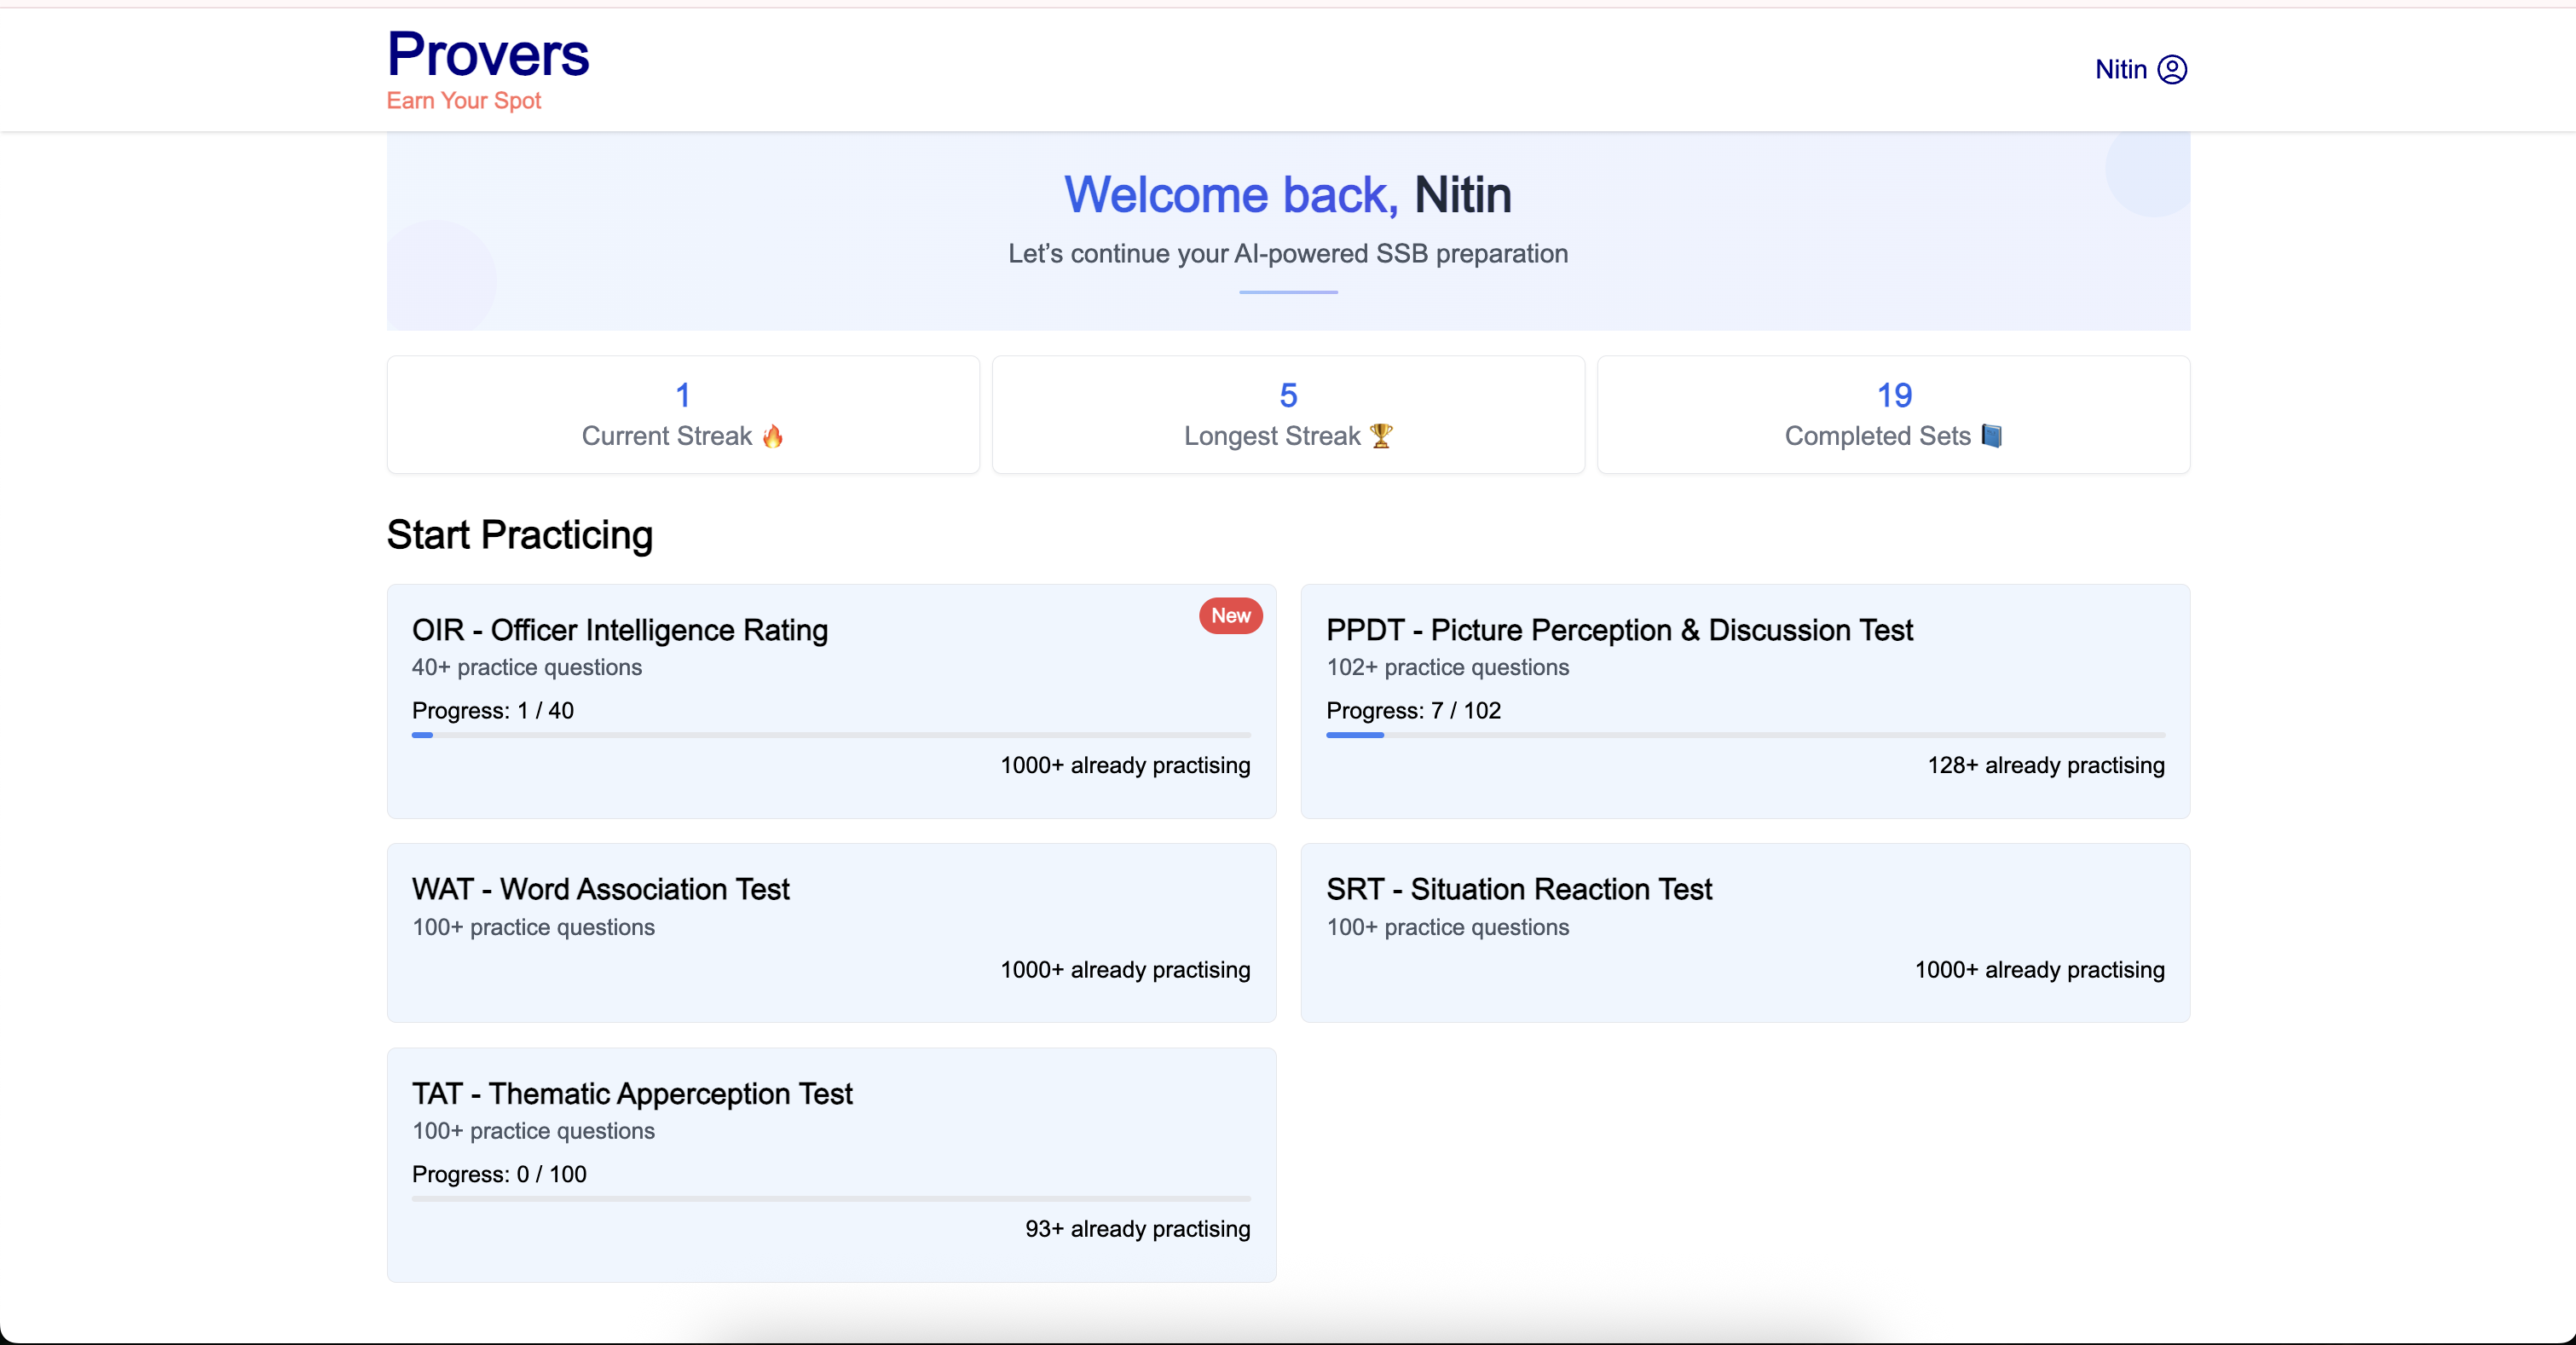Click the PPDT progress bar

[1744, 735]
